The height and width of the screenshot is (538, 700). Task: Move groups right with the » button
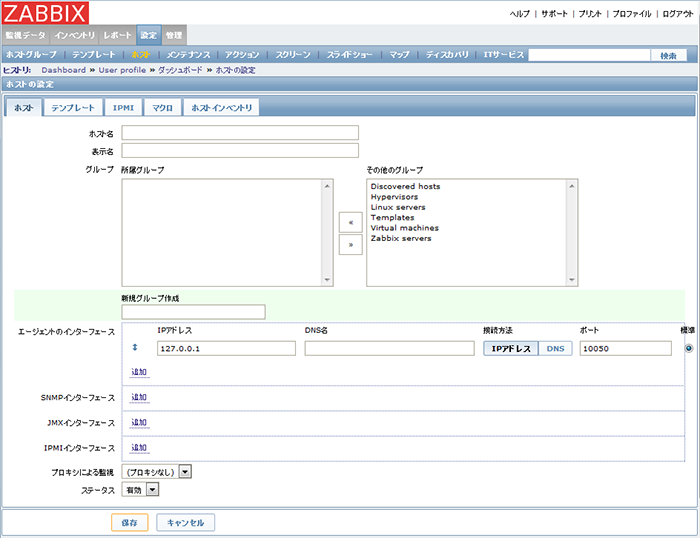[350, 245]
